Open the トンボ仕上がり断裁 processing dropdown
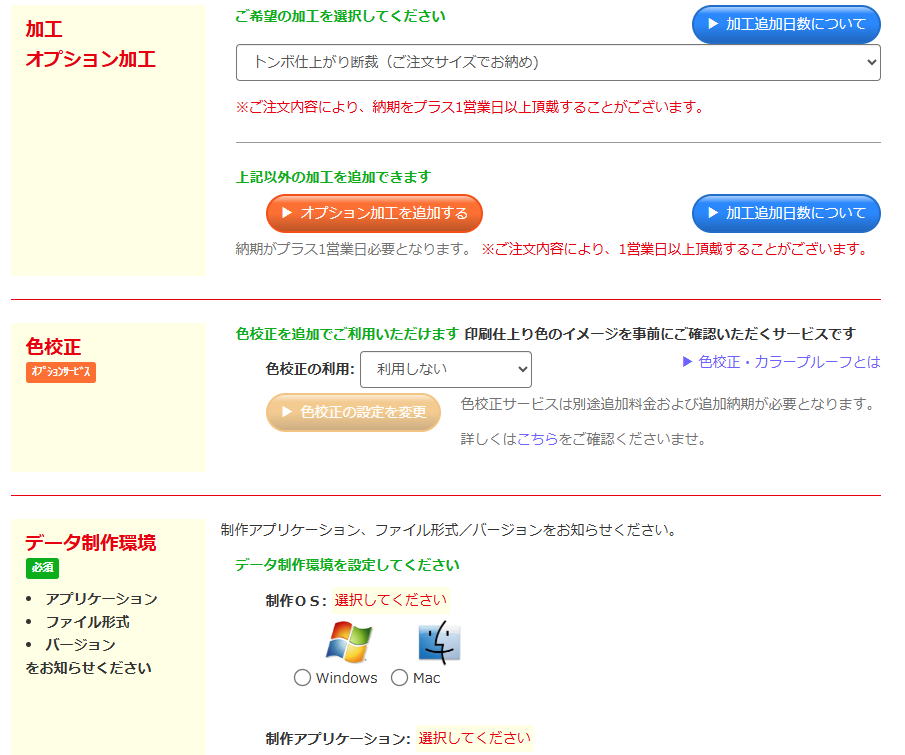 (x=558, y=62)
